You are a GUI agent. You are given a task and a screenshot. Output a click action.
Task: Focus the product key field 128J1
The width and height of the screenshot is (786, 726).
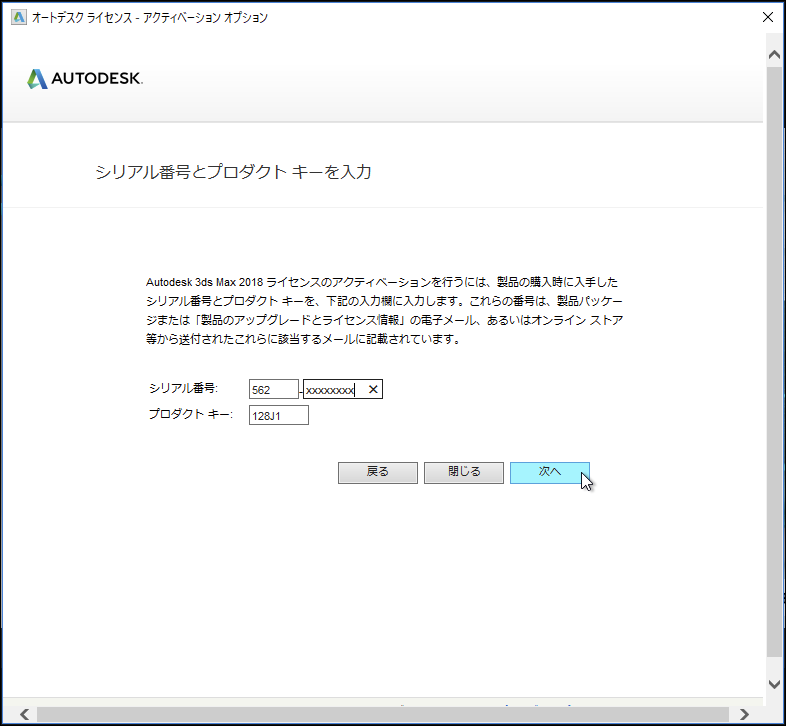(x=279, y=415)
